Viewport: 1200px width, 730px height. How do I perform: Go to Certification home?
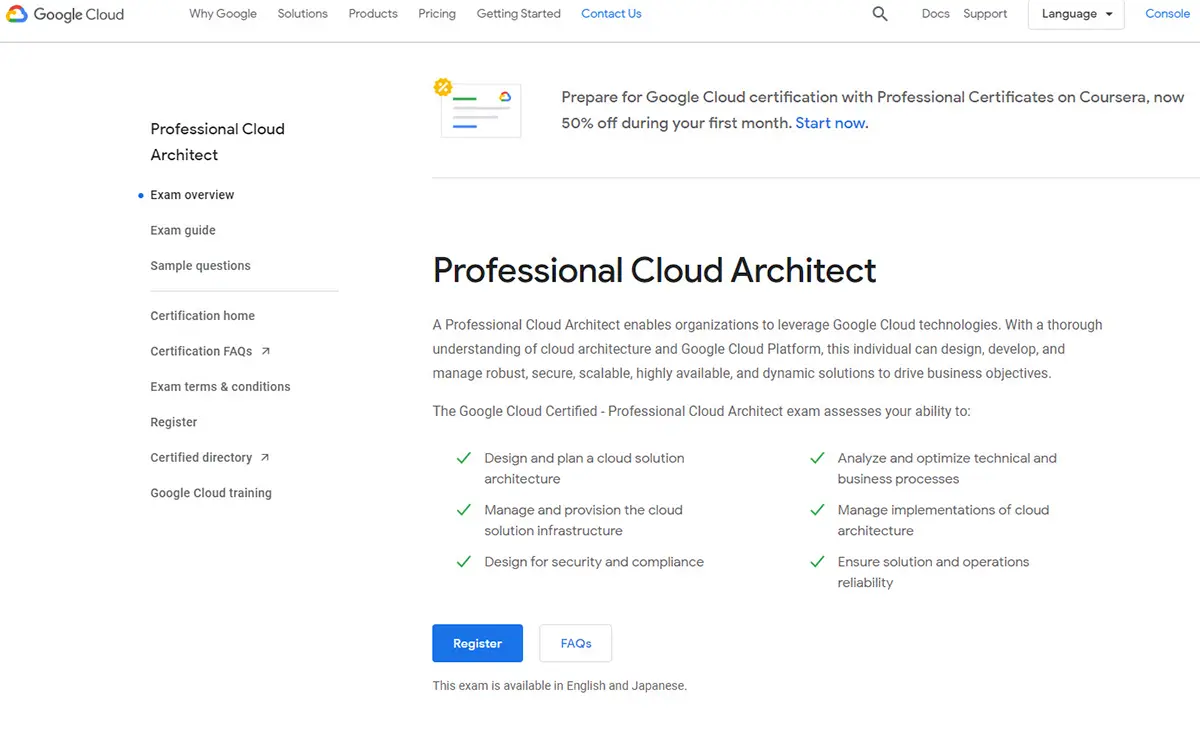(202, 316)
